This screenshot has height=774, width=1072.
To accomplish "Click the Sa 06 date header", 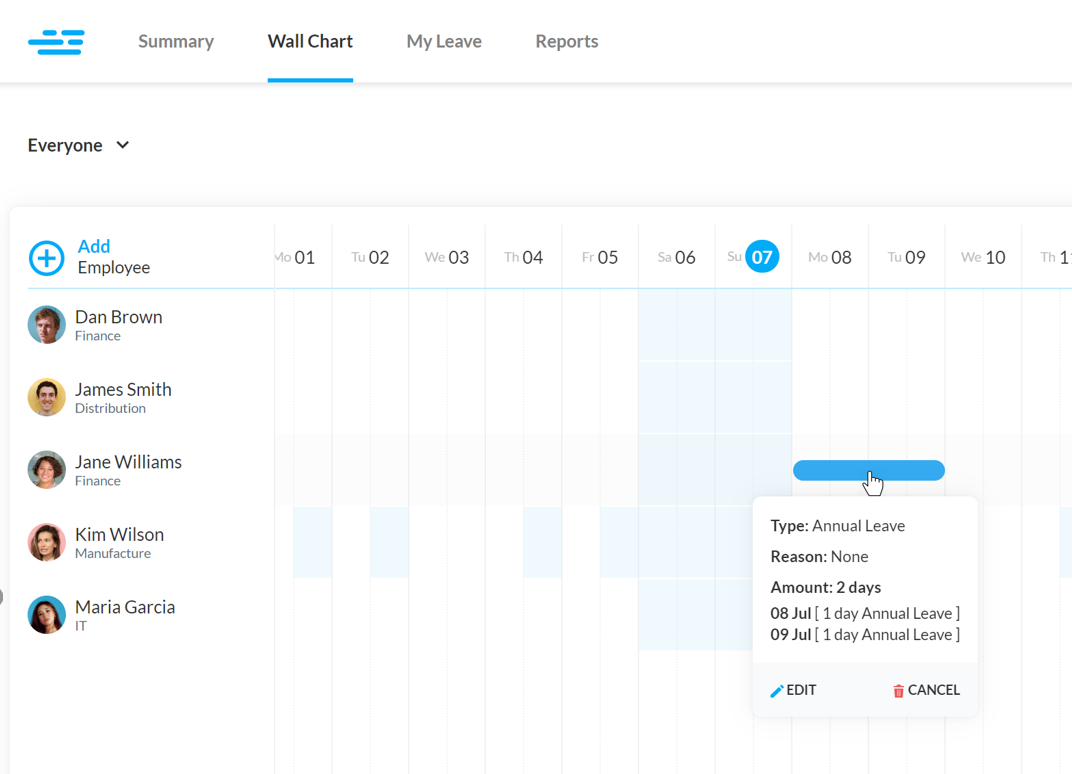I will pos(677,257).
